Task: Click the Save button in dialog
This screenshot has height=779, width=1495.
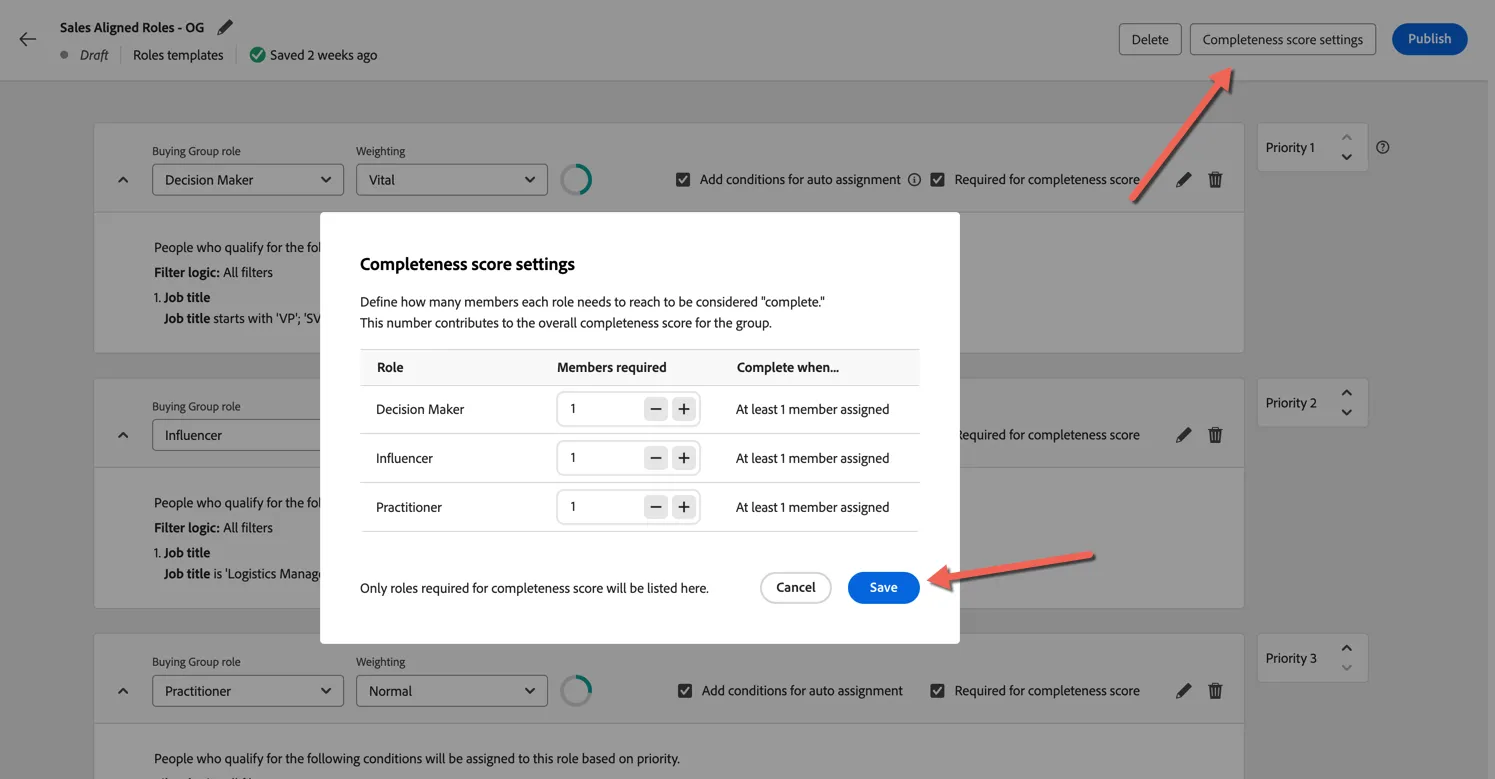Action: click(x=883, y=588)
